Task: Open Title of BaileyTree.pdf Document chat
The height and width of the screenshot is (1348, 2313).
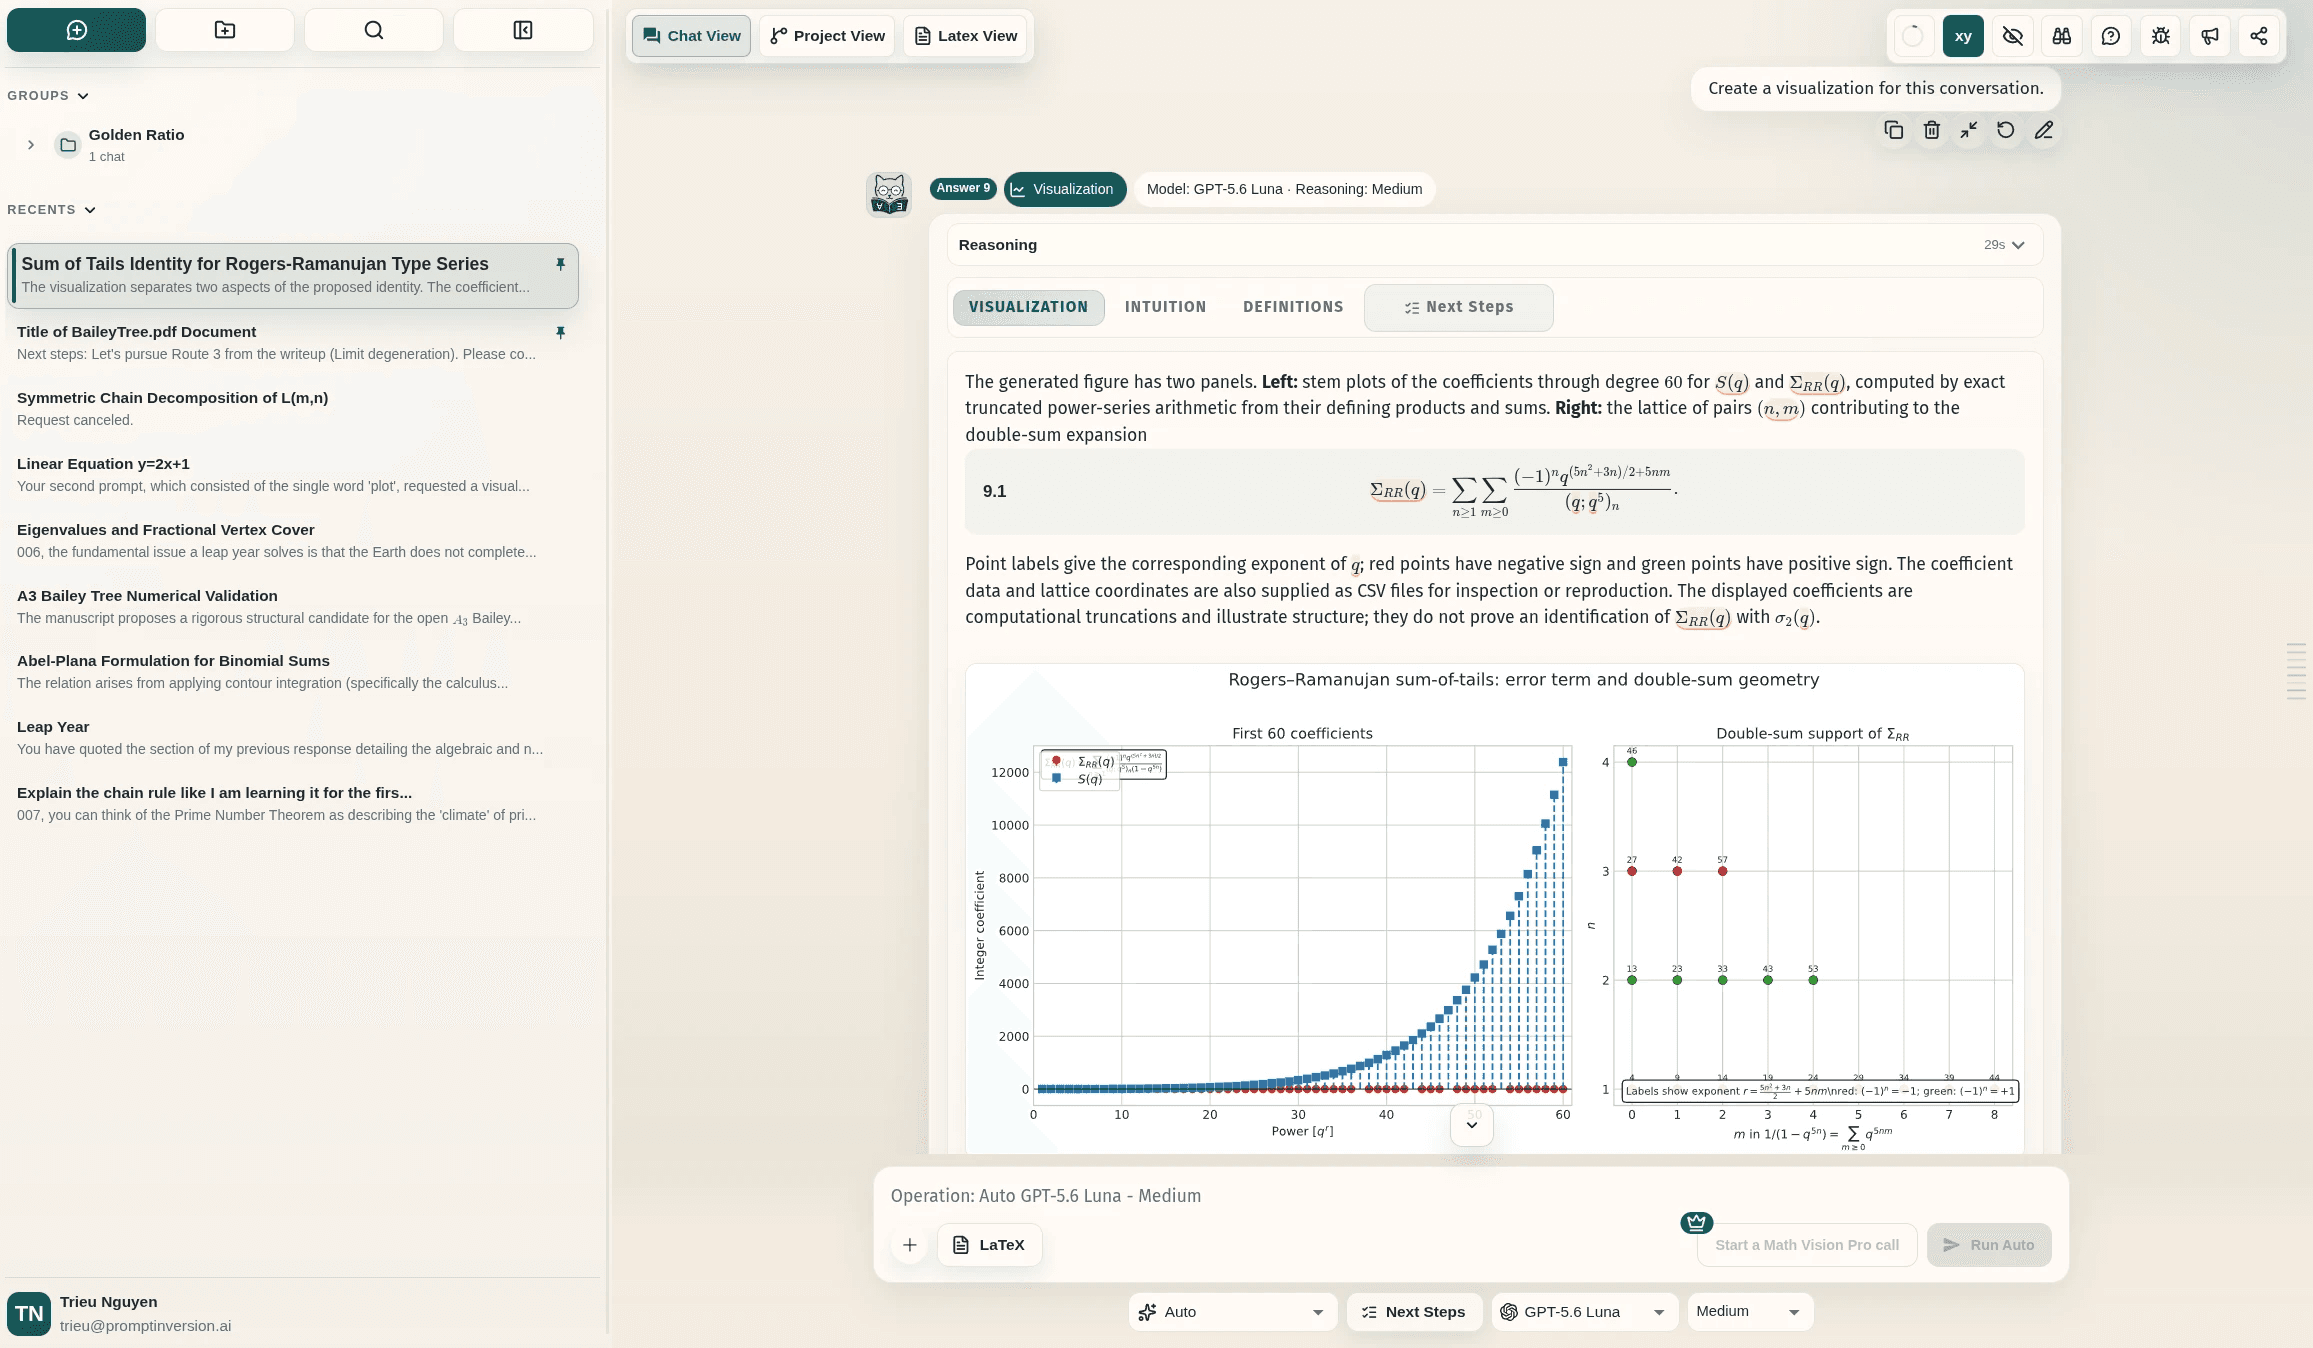Action: [x=293, y=342]
